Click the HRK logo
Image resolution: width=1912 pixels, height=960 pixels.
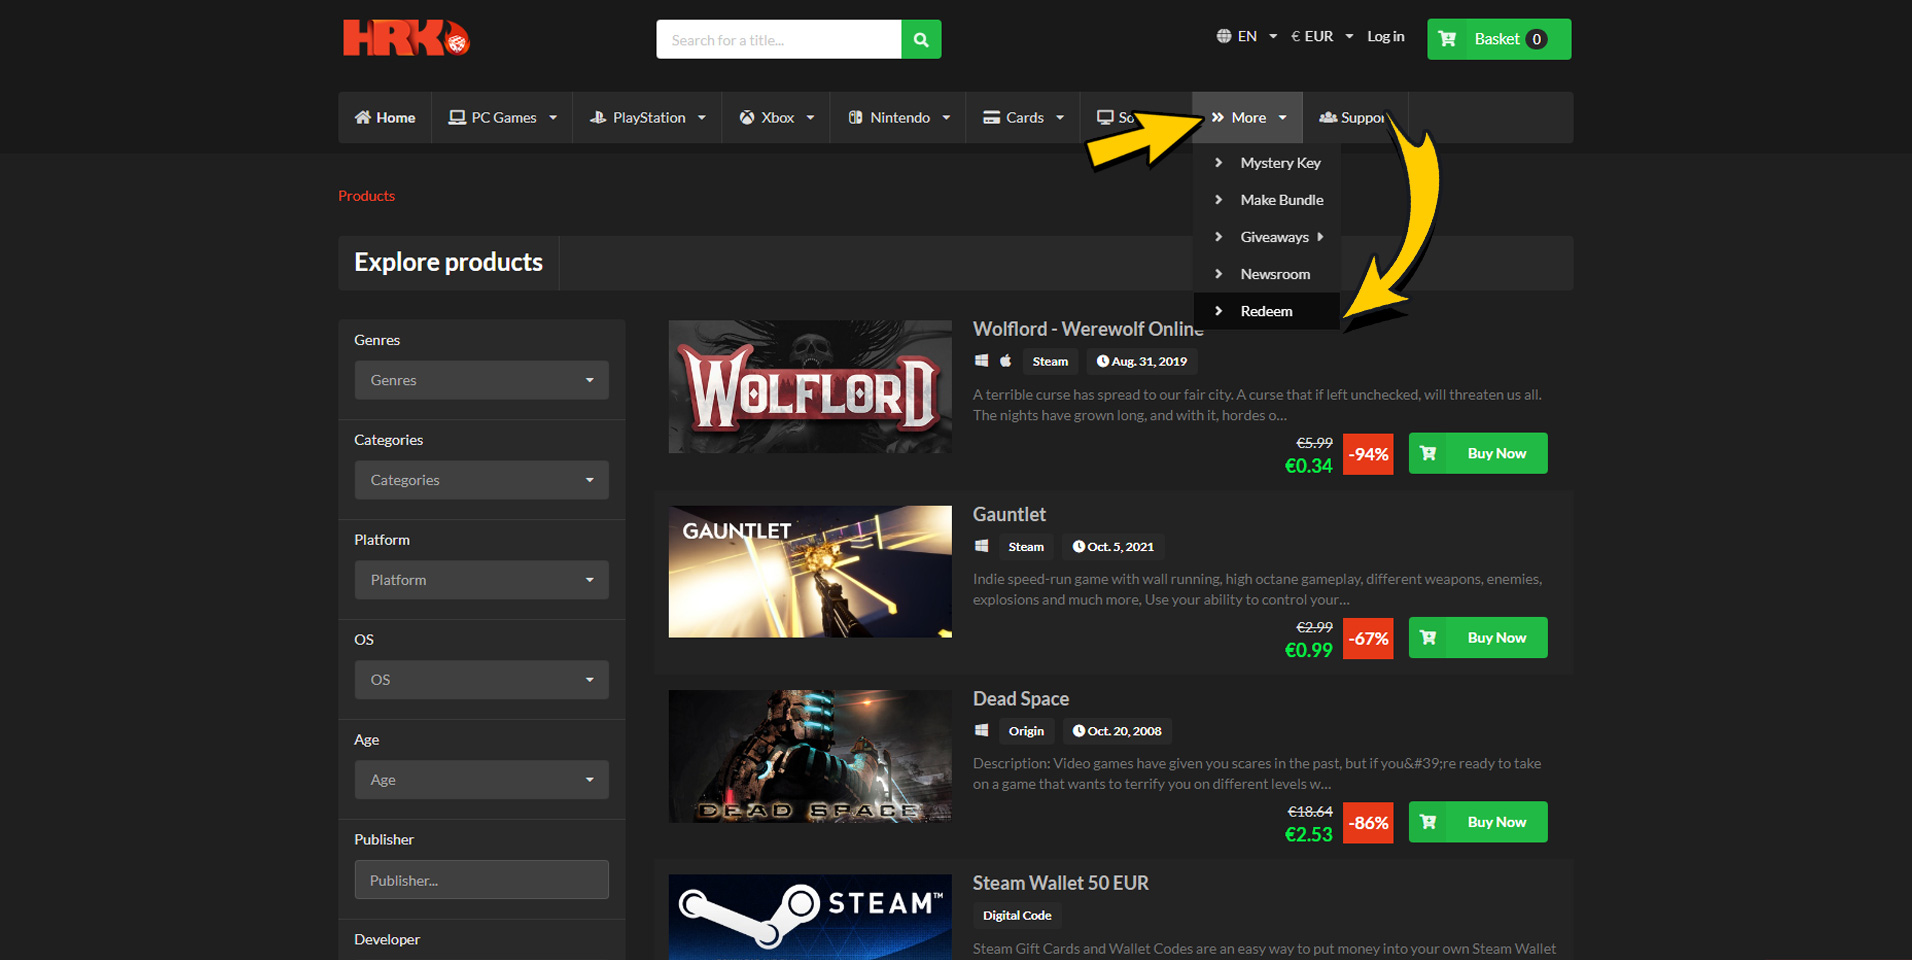(x=405, y=38)
